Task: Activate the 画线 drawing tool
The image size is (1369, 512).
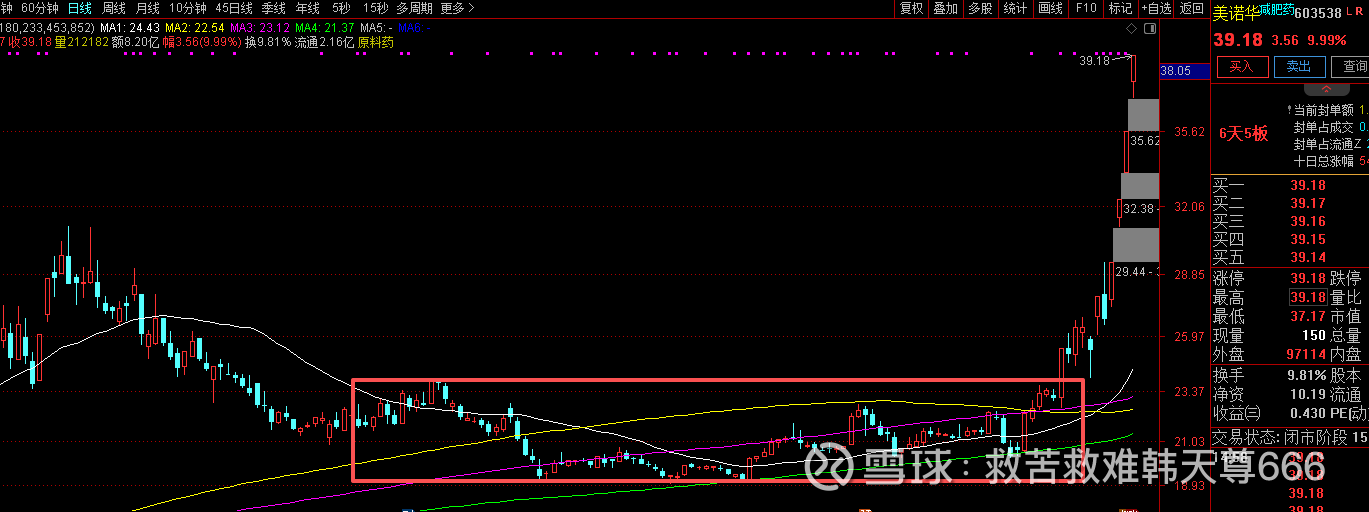Action: point(1050,8)
